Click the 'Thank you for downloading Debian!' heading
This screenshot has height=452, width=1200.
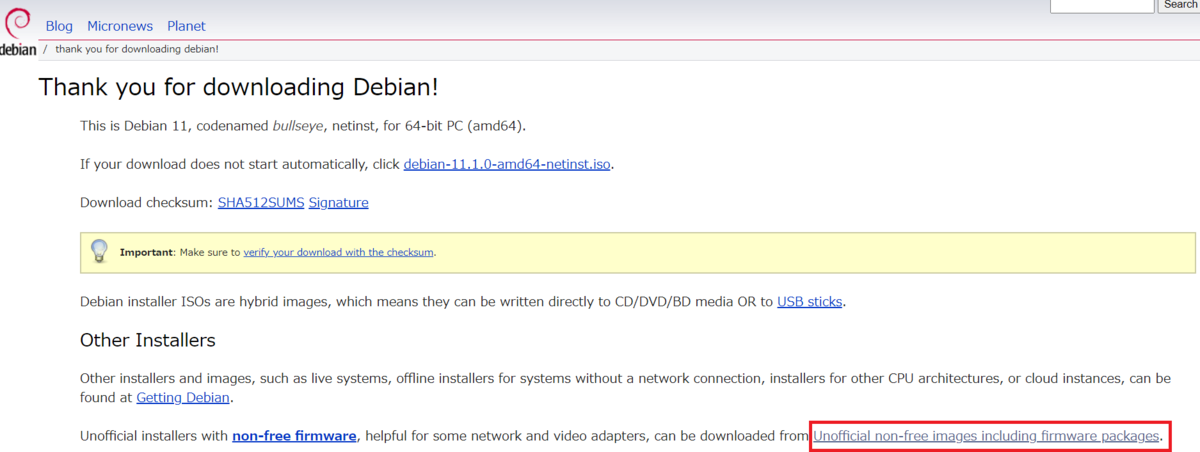click(x=239, y=87)
